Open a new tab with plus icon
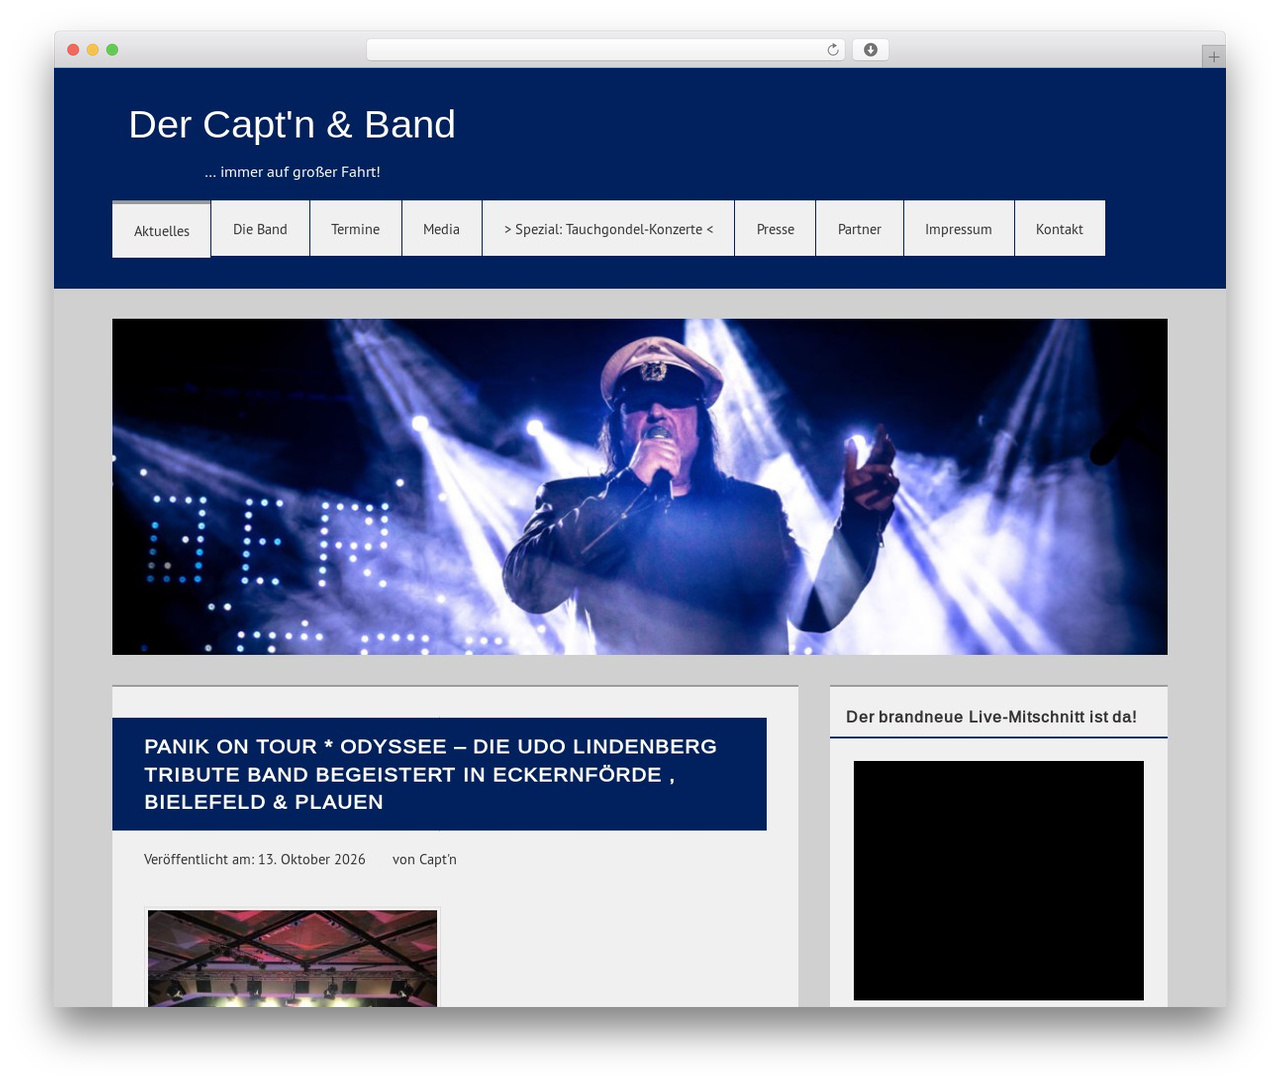 pyautogui.click(x=1213, y=57)
